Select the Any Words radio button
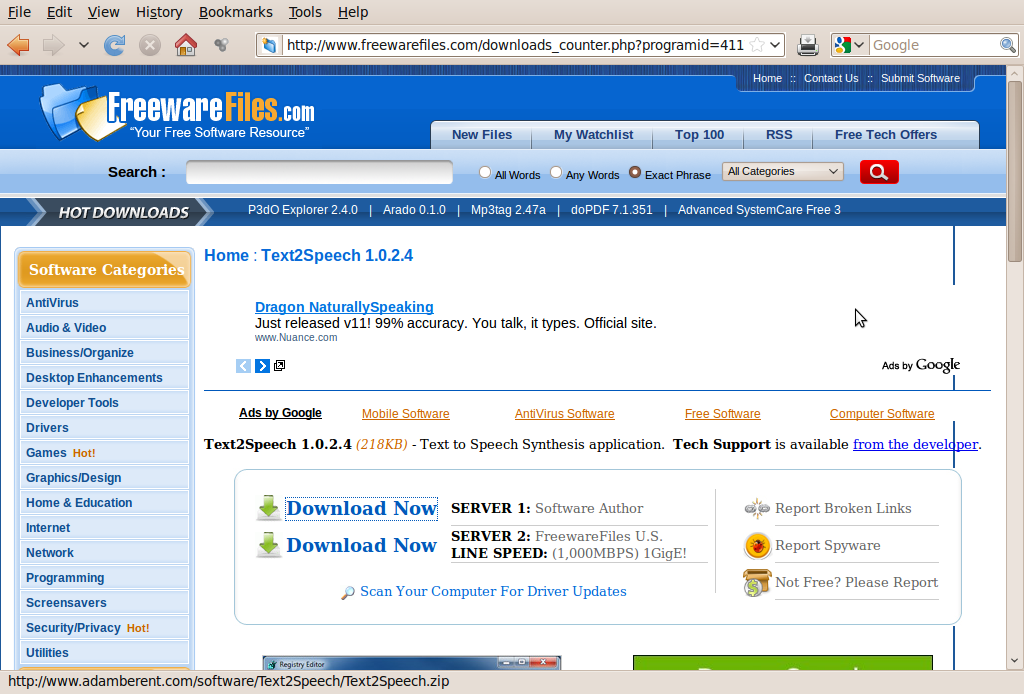The height and width of the screenshot is (694, 1024). (556, 172)
